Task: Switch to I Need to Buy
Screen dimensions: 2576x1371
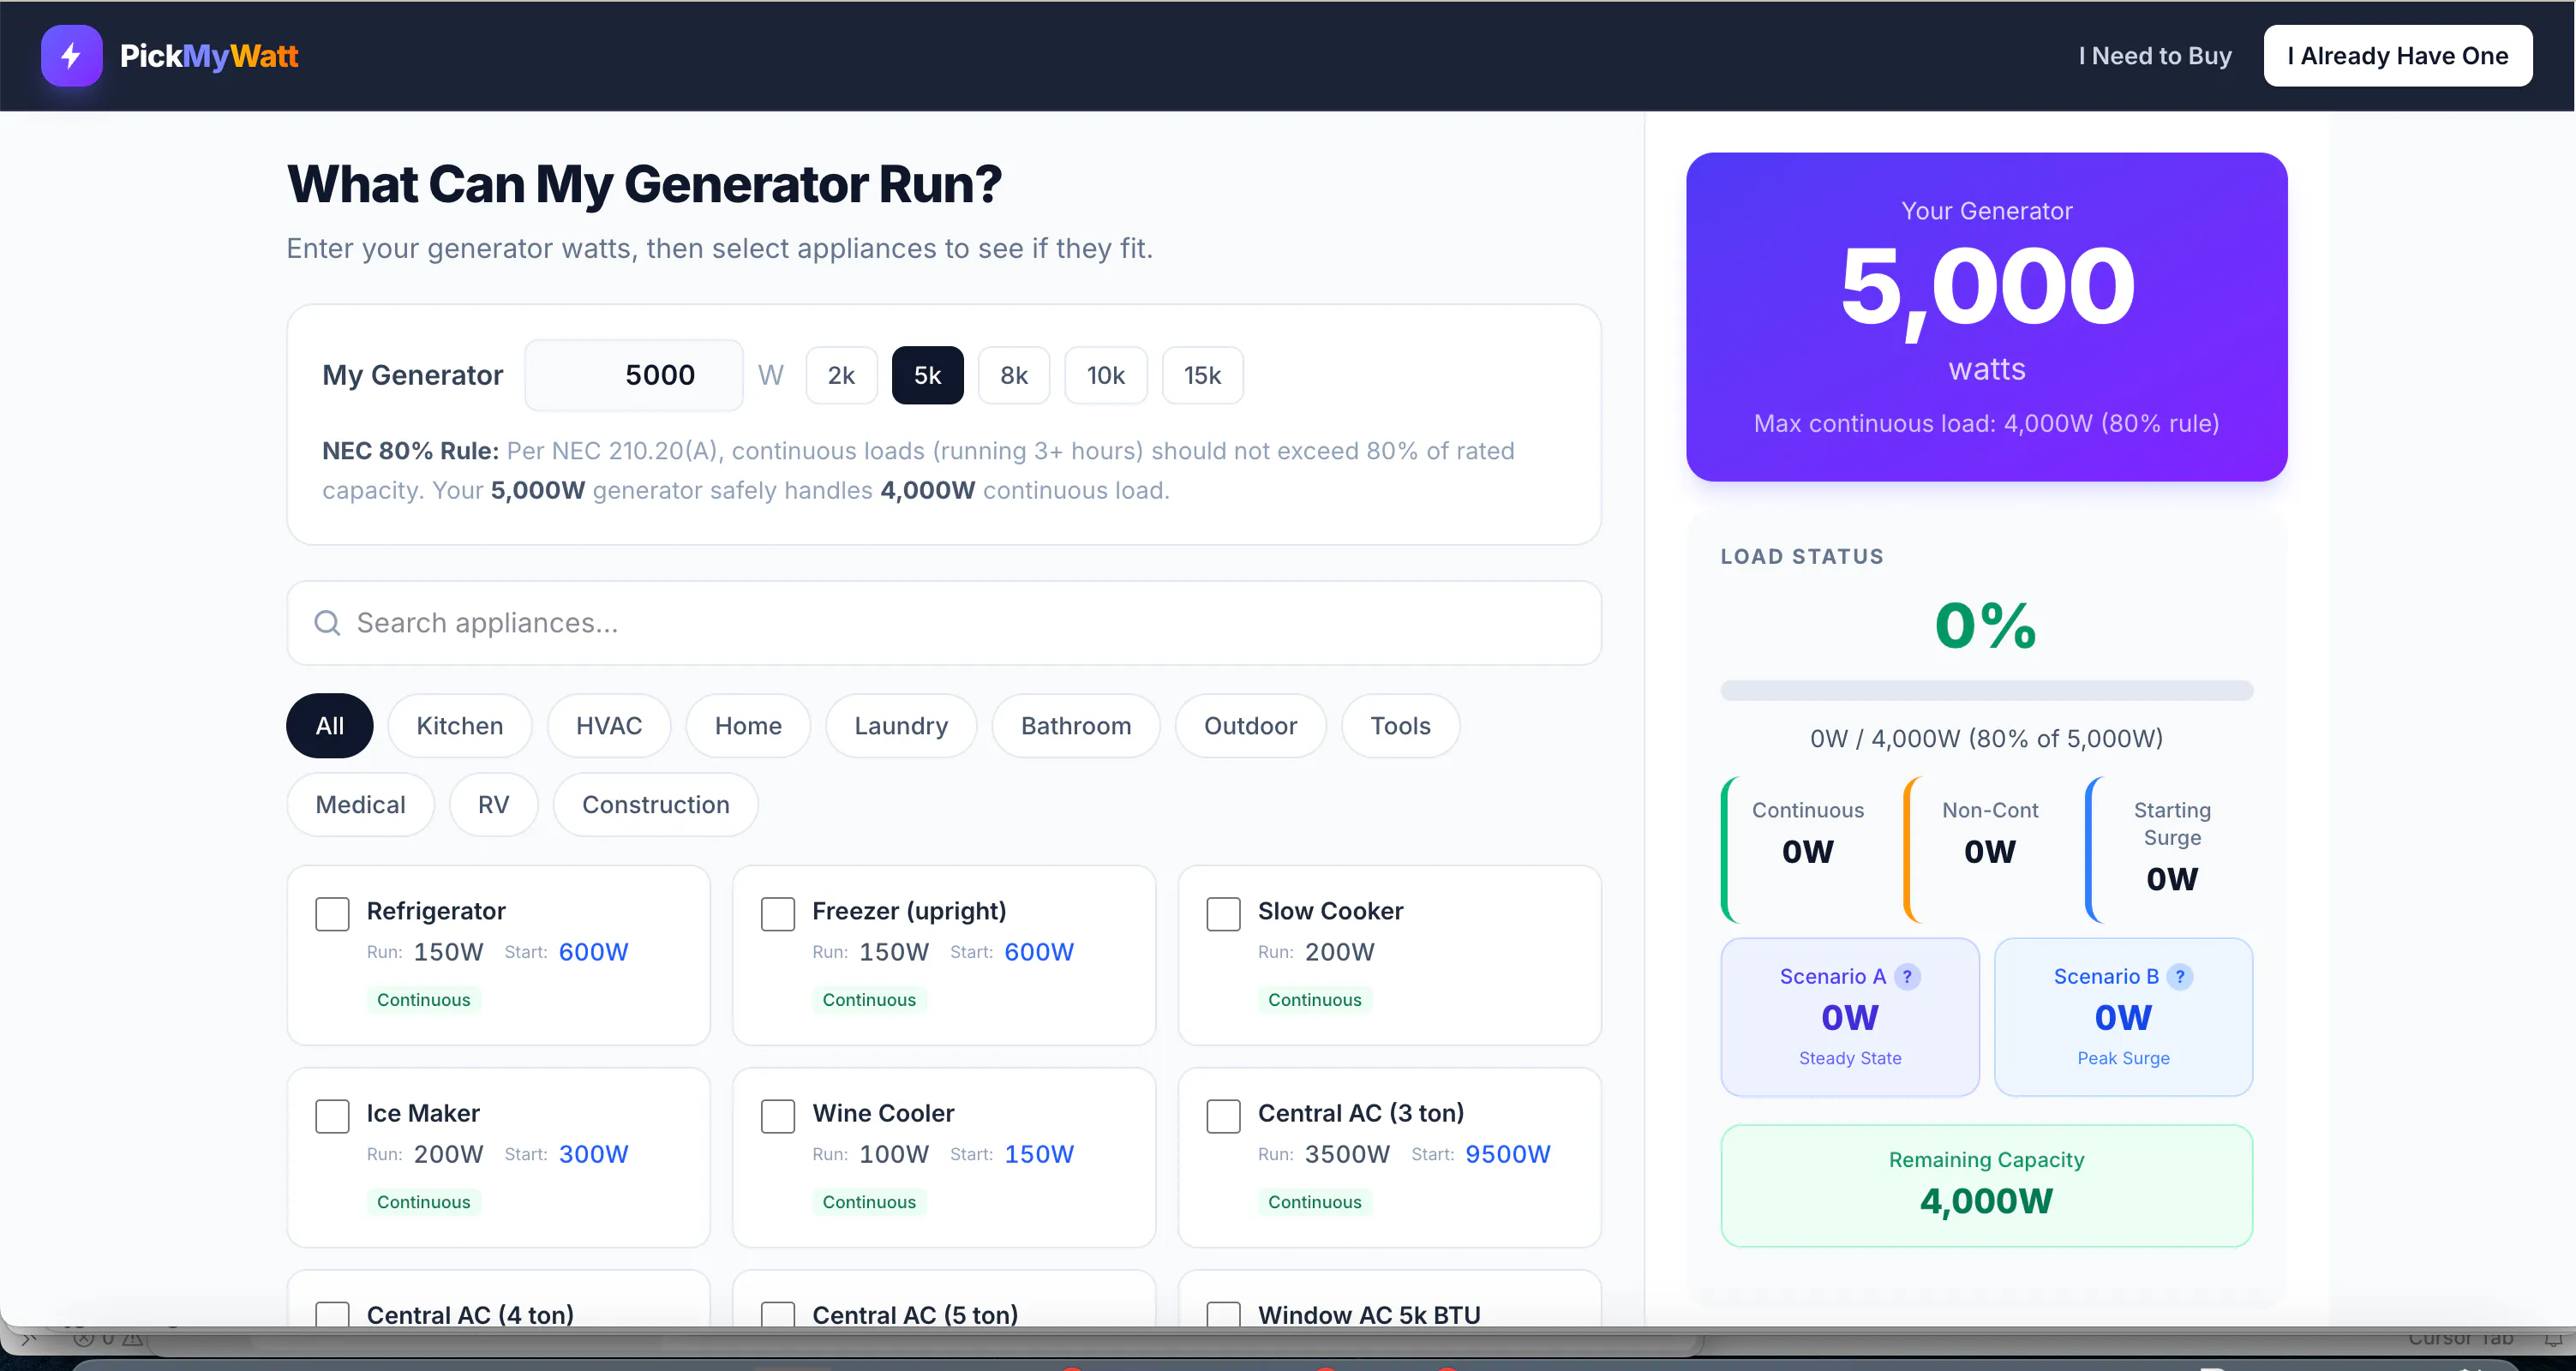Action: tap(2154, 56)
